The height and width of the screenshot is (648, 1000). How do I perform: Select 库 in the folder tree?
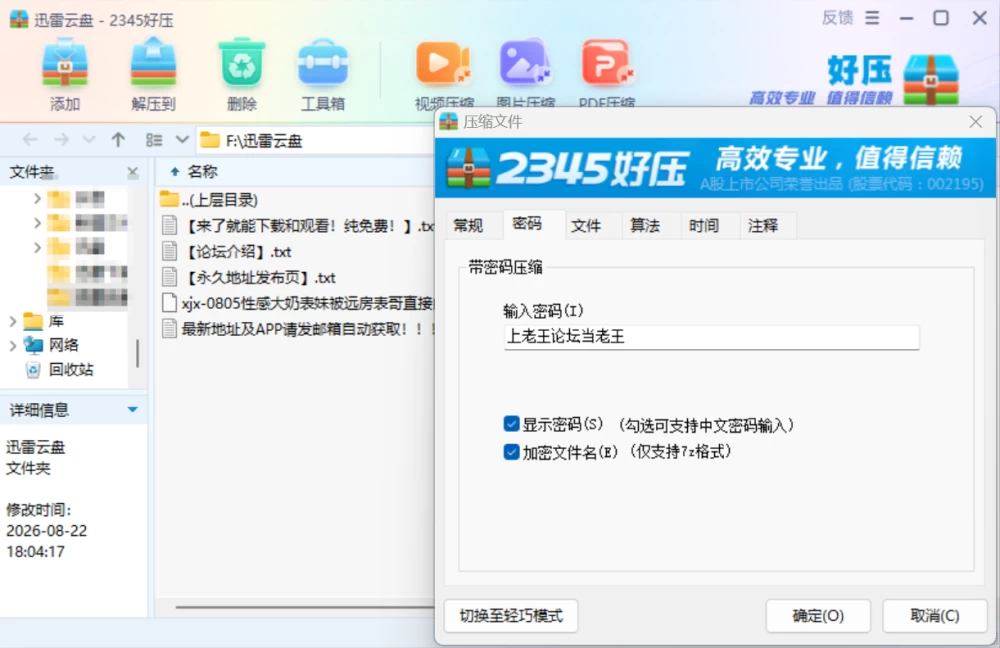(56, 321)
